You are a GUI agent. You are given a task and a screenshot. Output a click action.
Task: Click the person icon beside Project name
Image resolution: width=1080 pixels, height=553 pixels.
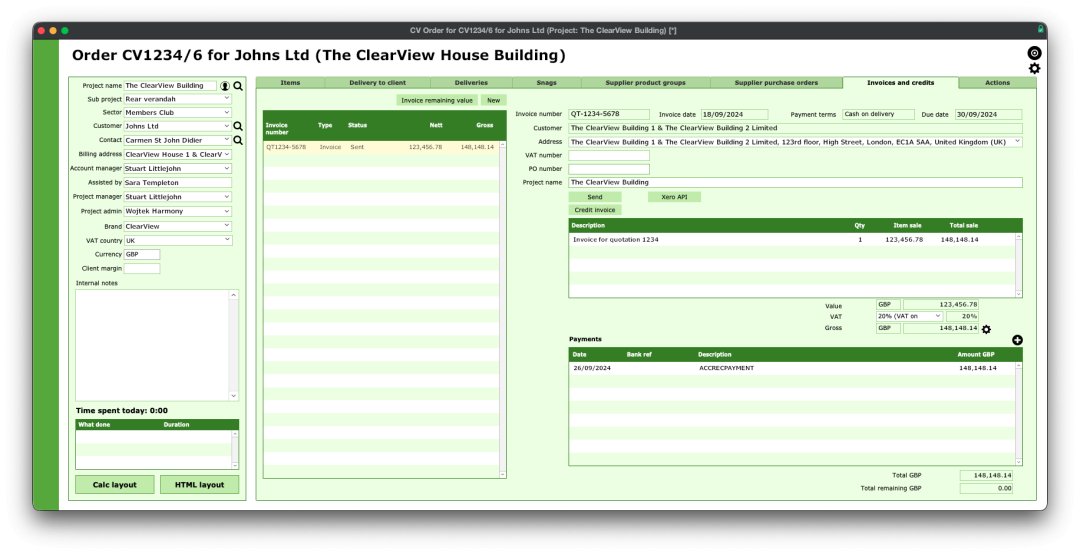click(x=225, y=86)
